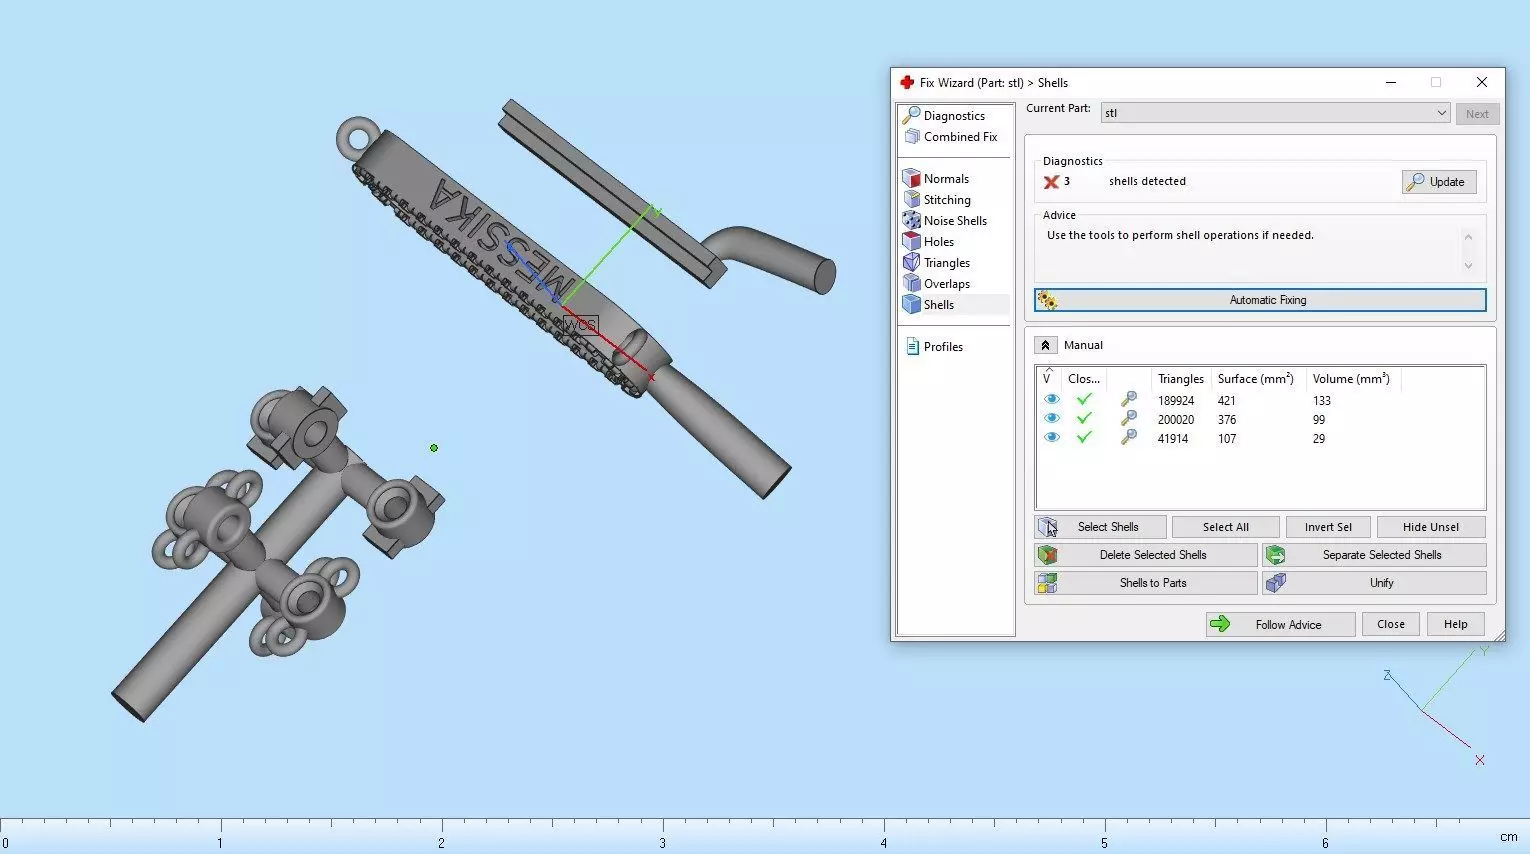Sort shells by the Triangles column header
Viewport: 1530px width, 854px height.
[x=1180, y=379]
